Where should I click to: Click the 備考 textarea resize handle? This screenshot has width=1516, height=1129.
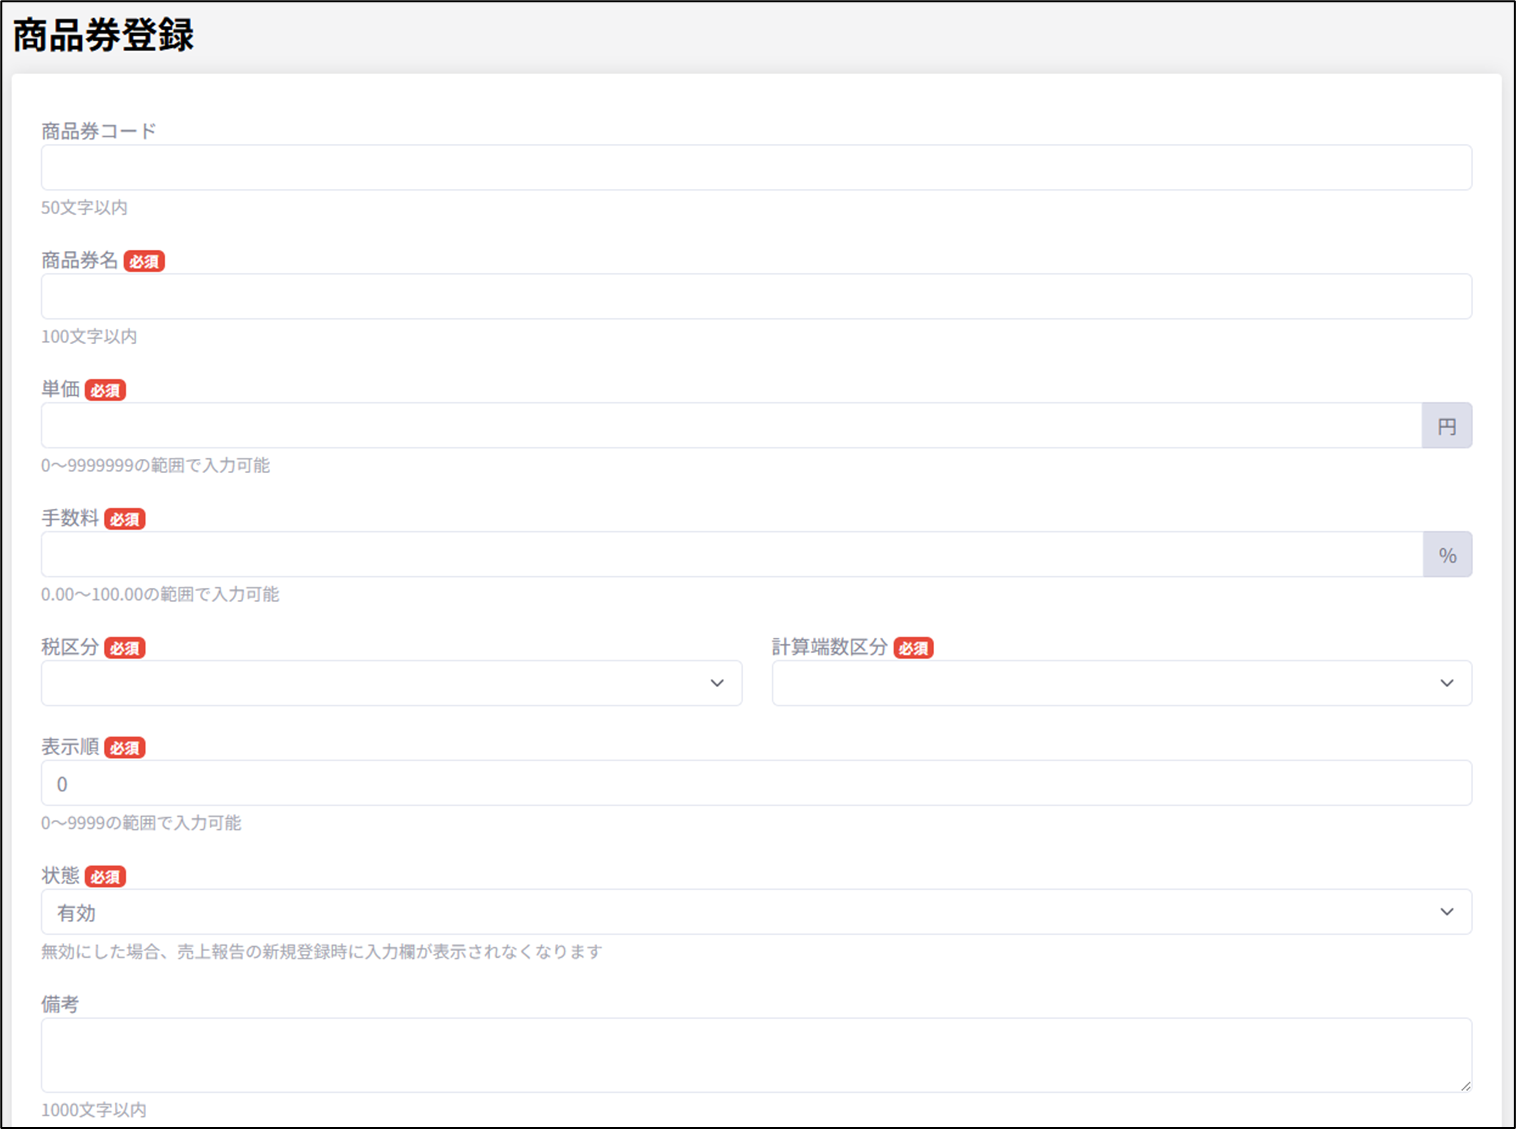[1465, 1085]
